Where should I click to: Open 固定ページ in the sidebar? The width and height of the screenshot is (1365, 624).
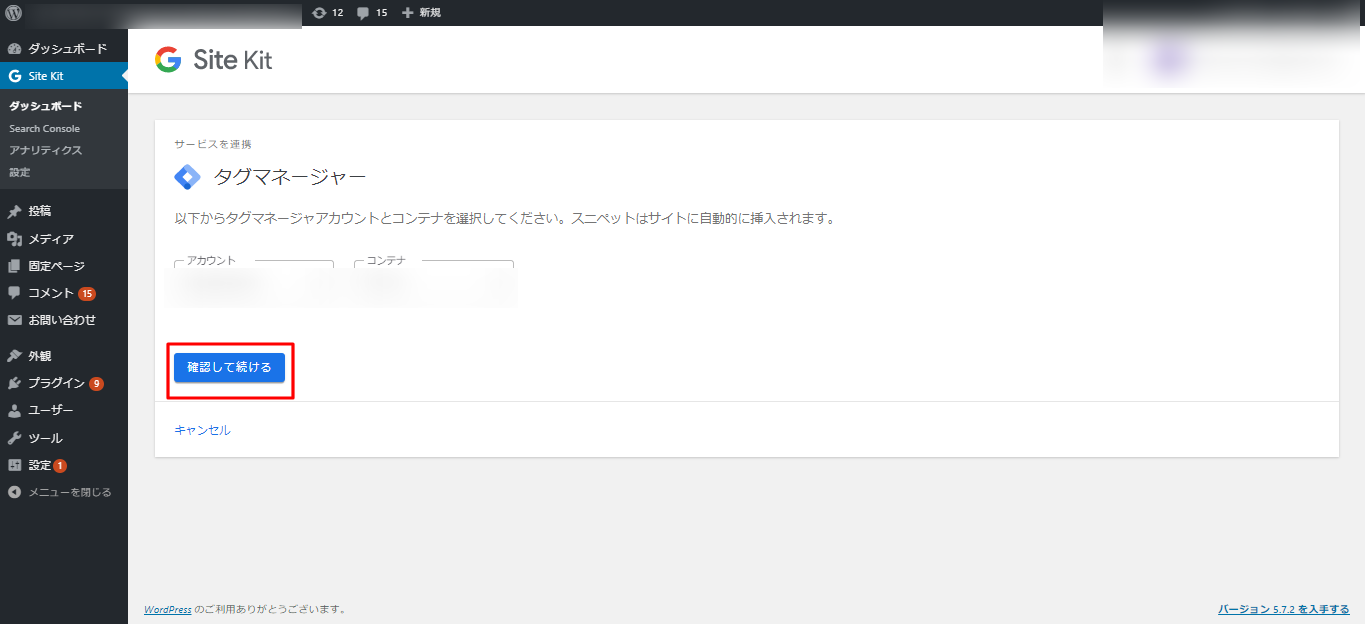coord(64,266)
